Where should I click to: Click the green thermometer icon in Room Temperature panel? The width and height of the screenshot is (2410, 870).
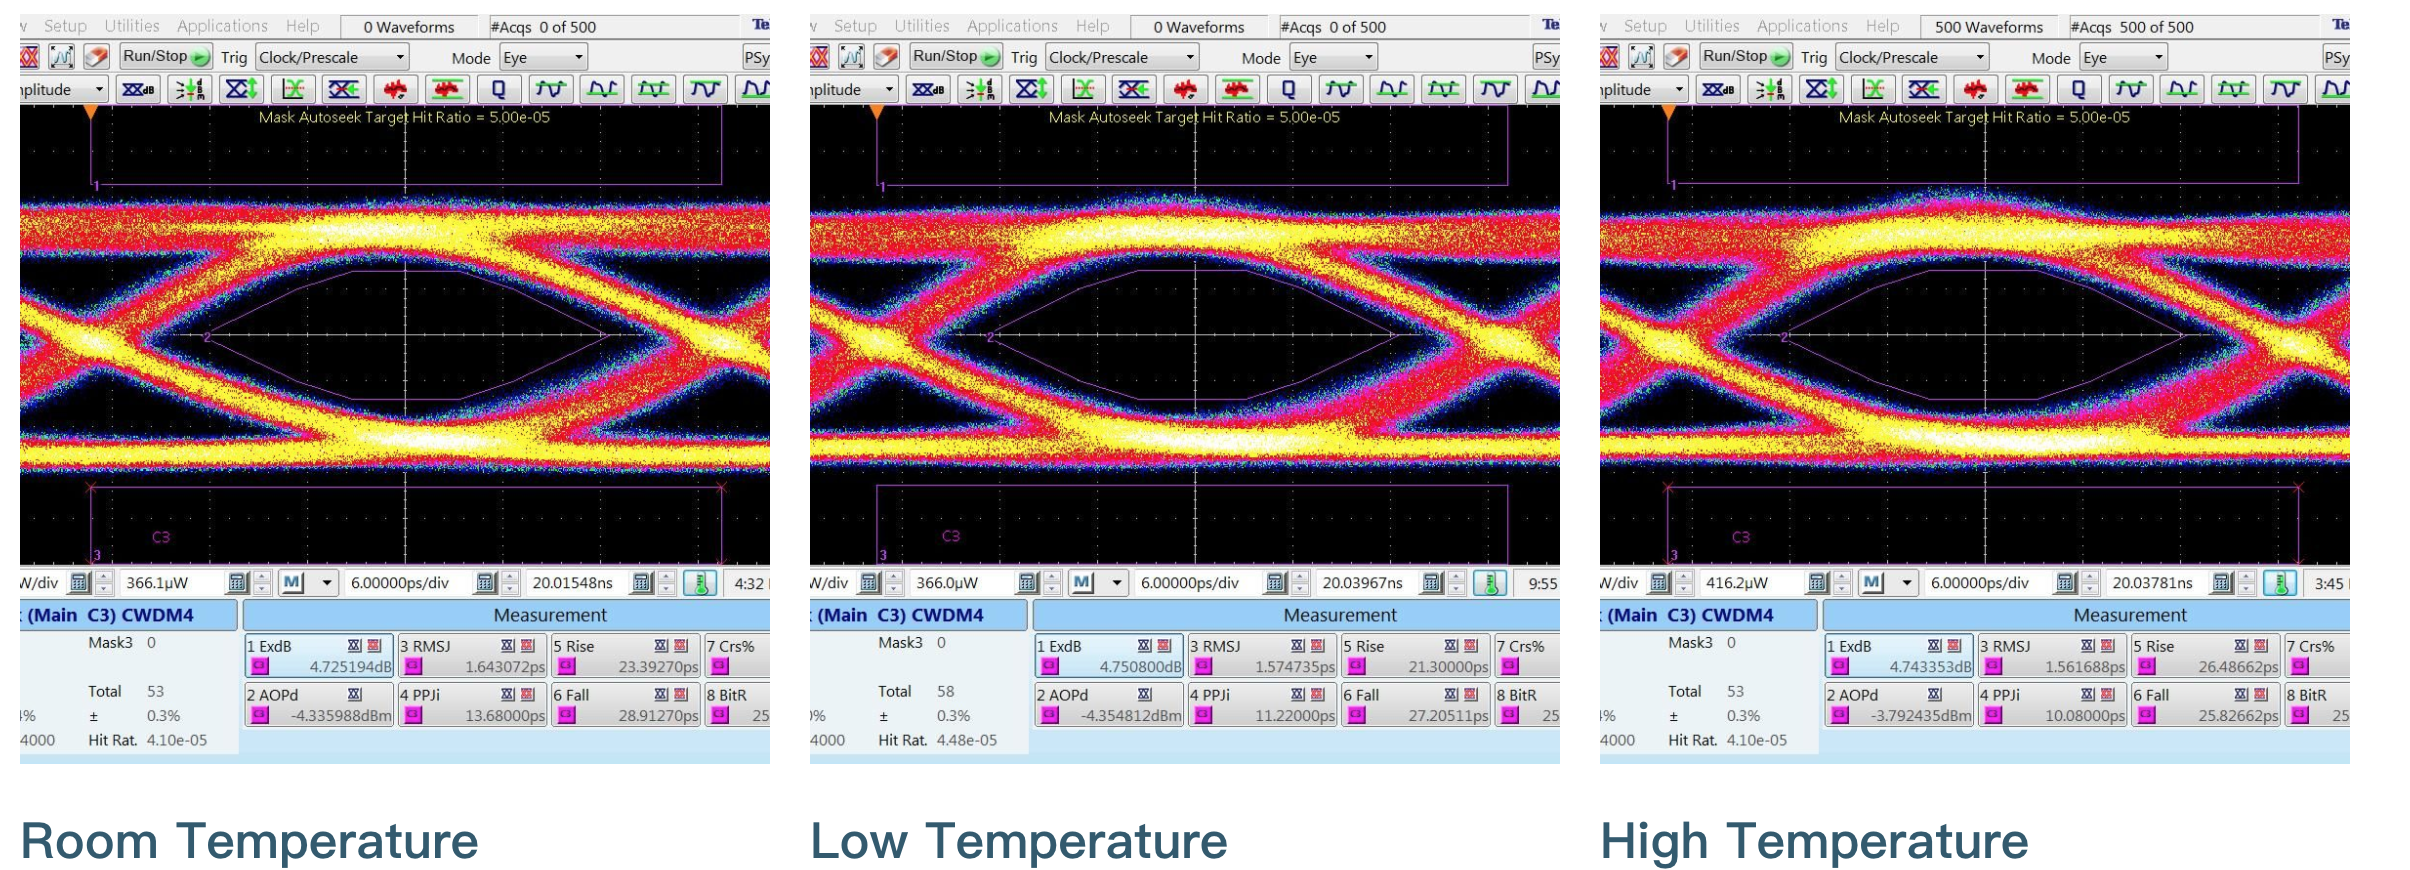pyautogui.click(x=700, y=583)
